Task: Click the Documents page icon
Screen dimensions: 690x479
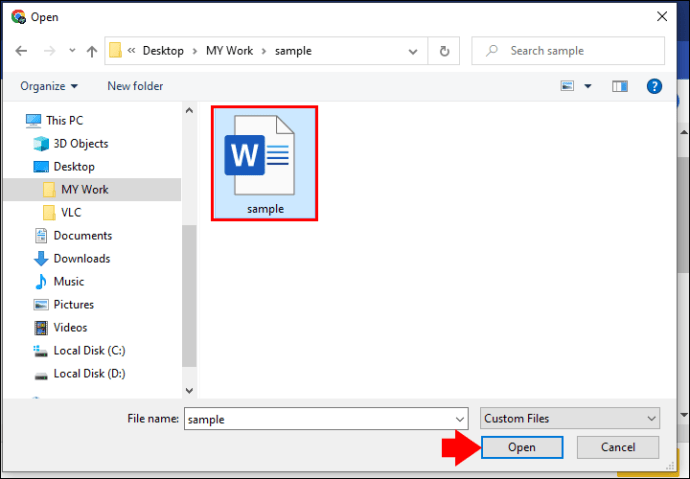Action: (x=41, y=236)
